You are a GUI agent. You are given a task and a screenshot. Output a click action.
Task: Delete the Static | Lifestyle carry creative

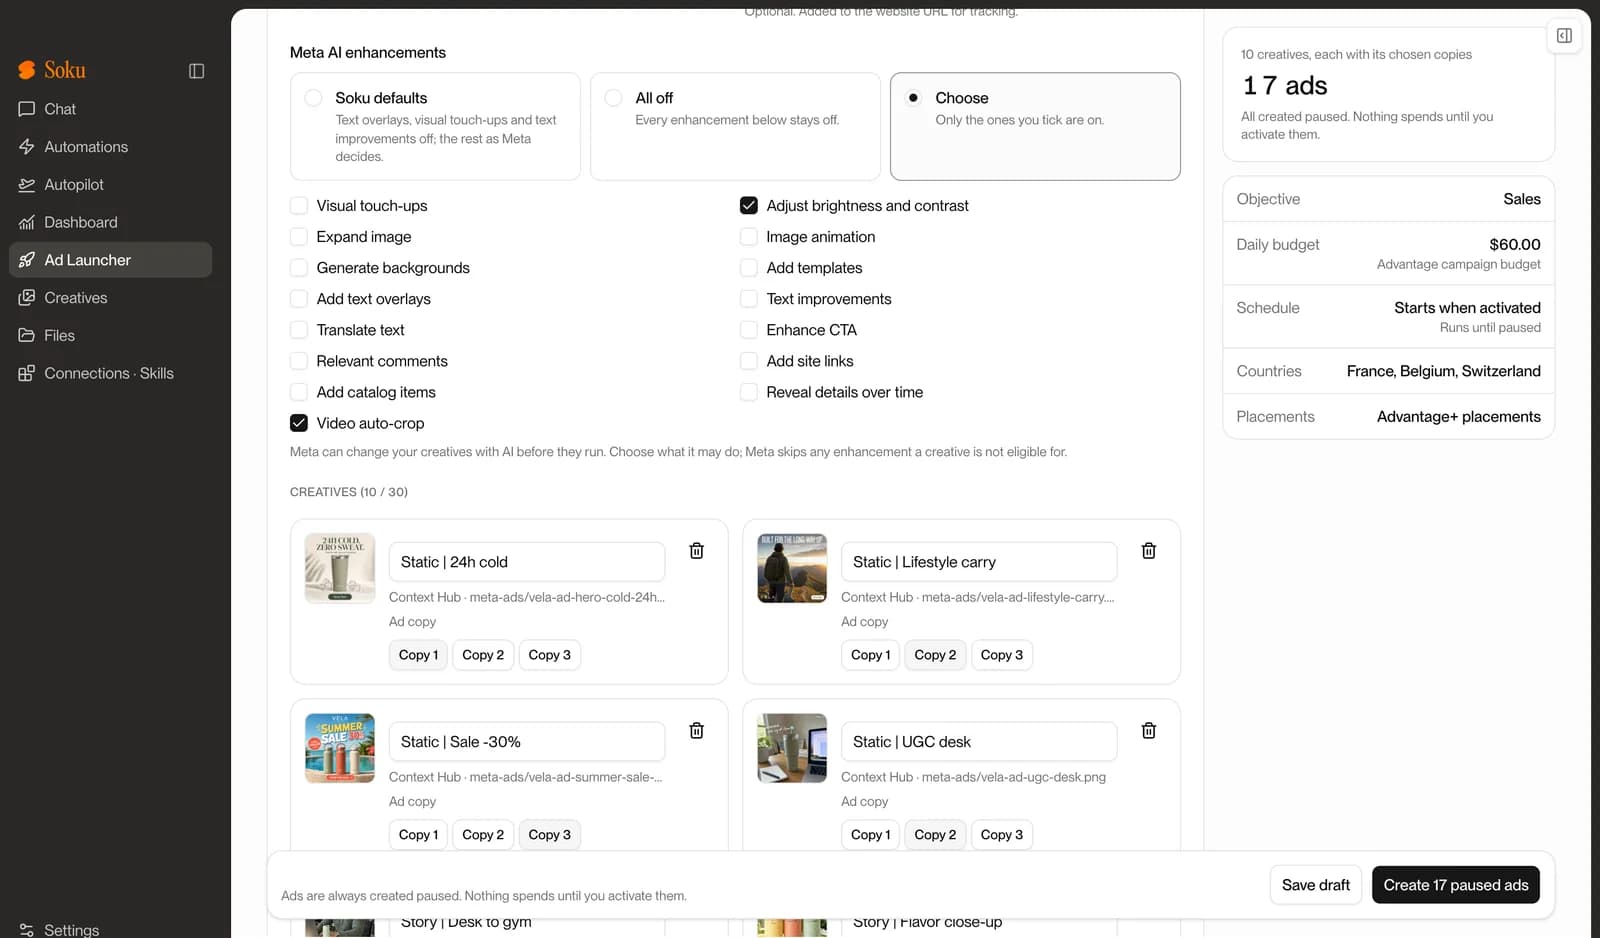tap(1149, 551)
